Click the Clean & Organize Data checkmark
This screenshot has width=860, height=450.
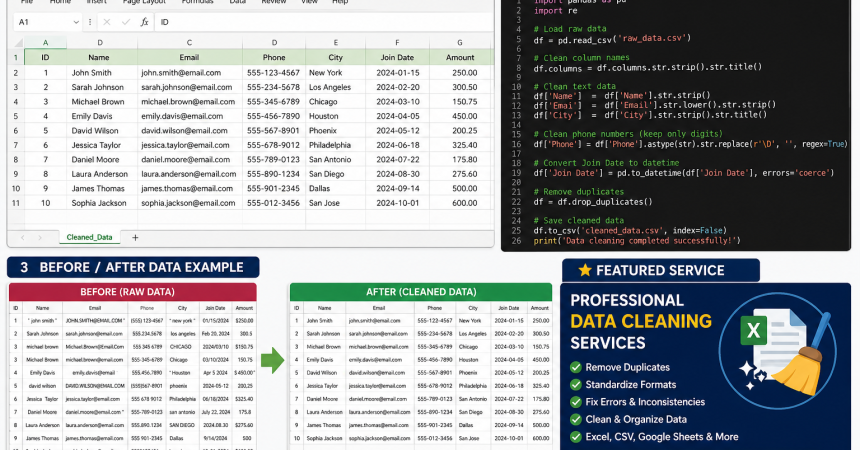point(575,419)
